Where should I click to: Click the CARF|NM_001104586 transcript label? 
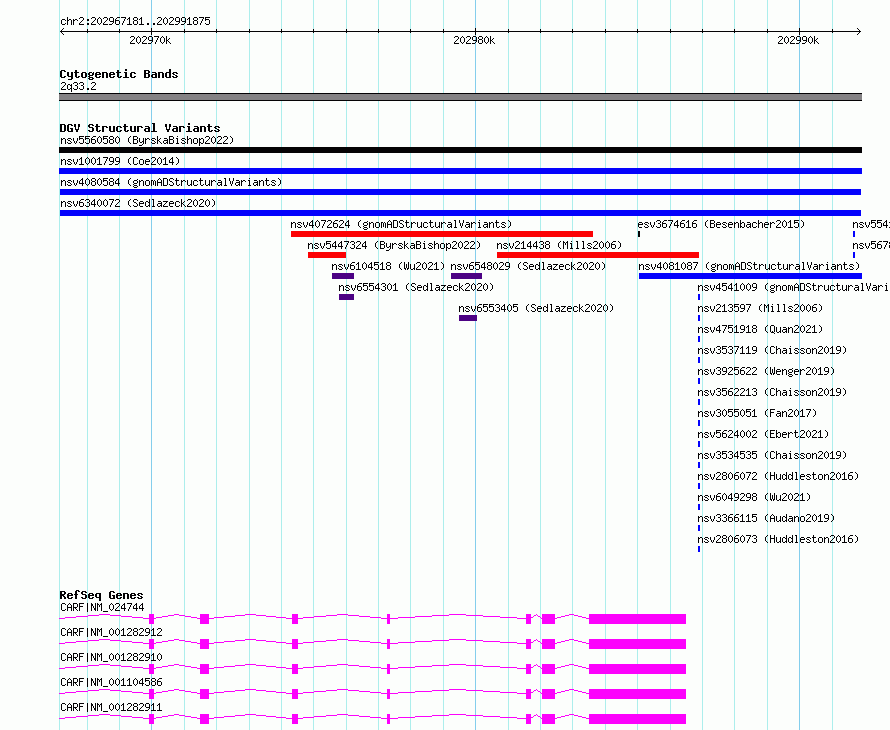(111, 682)
